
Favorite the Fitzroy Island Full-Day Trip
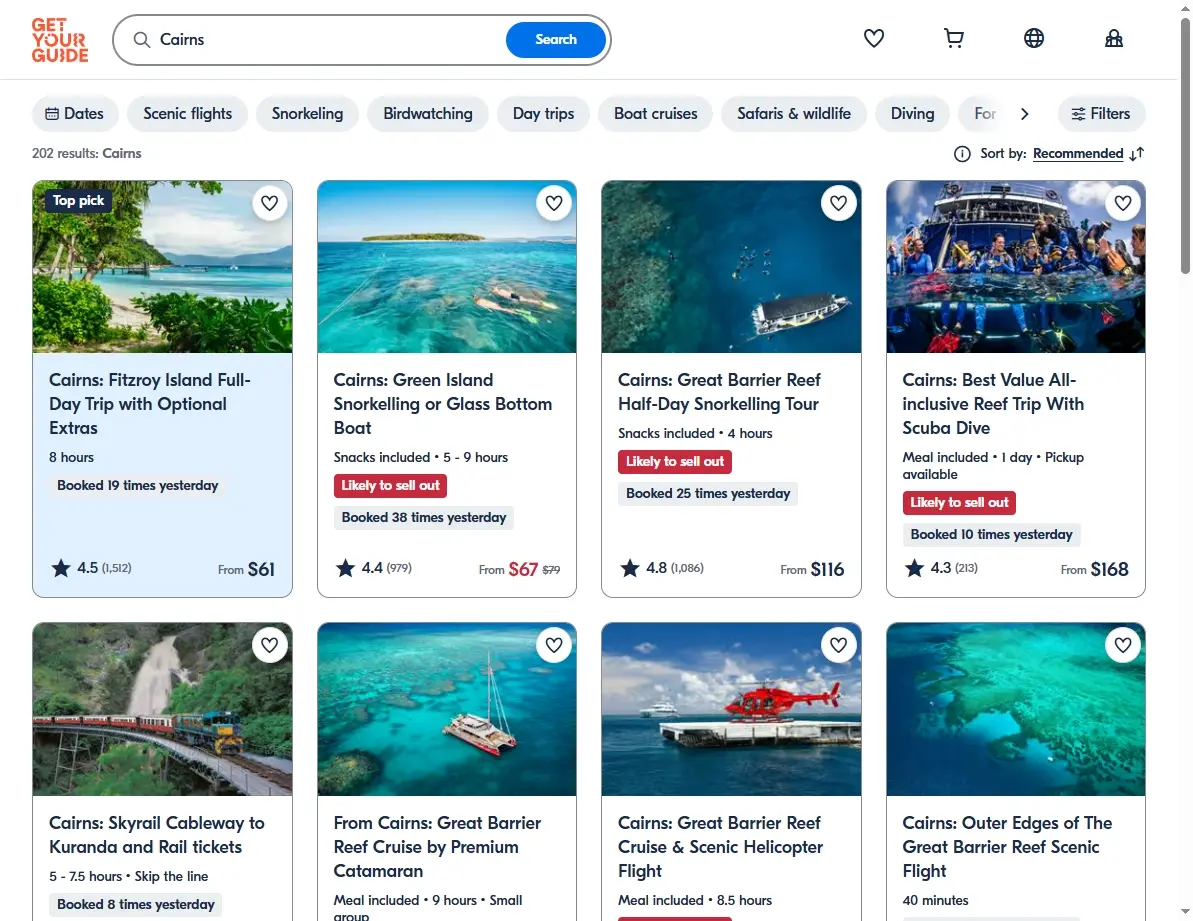[269, 203]
